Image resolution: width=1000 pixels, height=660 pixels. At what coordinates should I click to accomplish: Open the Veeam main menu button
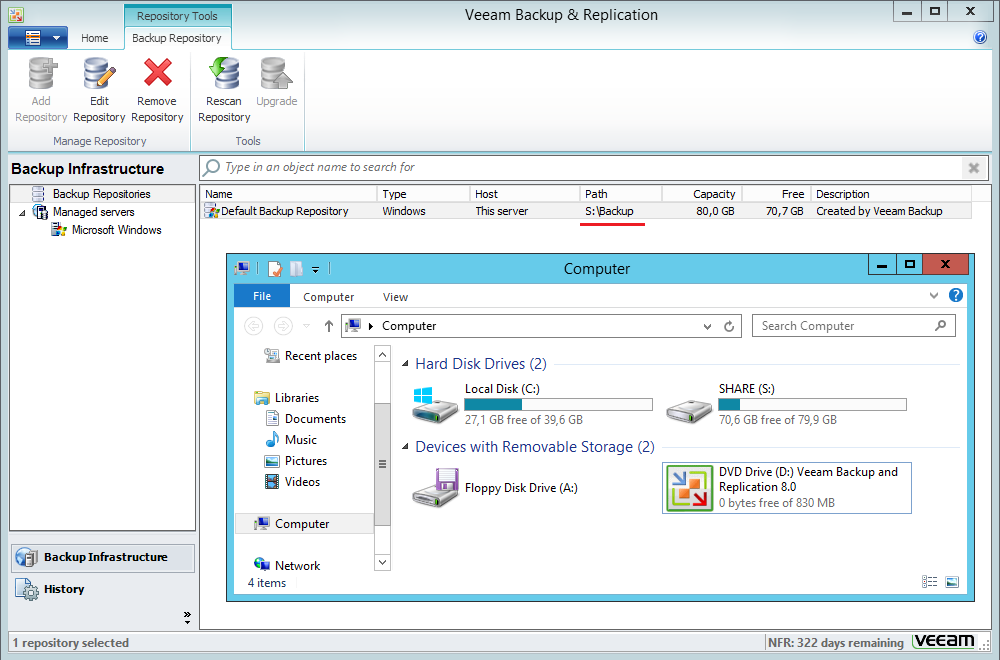[38, 38]
